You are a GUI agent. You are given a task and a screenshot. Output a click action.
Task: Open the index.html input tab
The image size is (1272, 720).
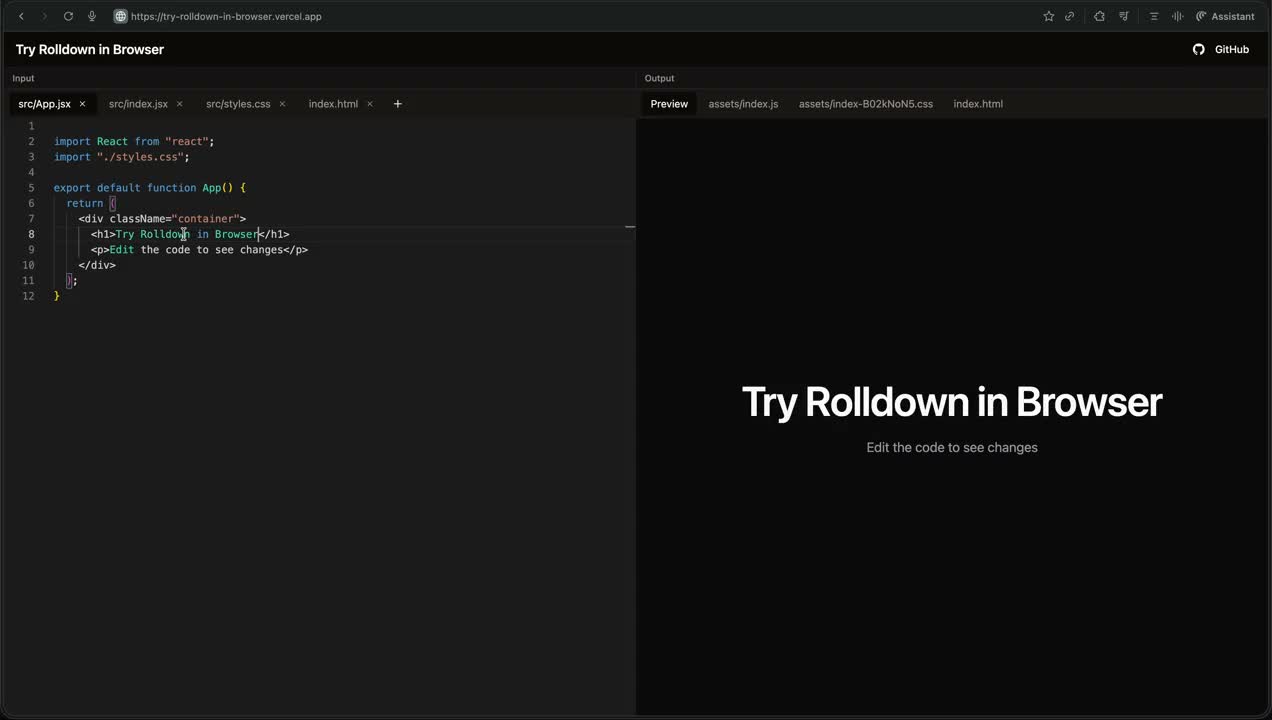[333, 104]
